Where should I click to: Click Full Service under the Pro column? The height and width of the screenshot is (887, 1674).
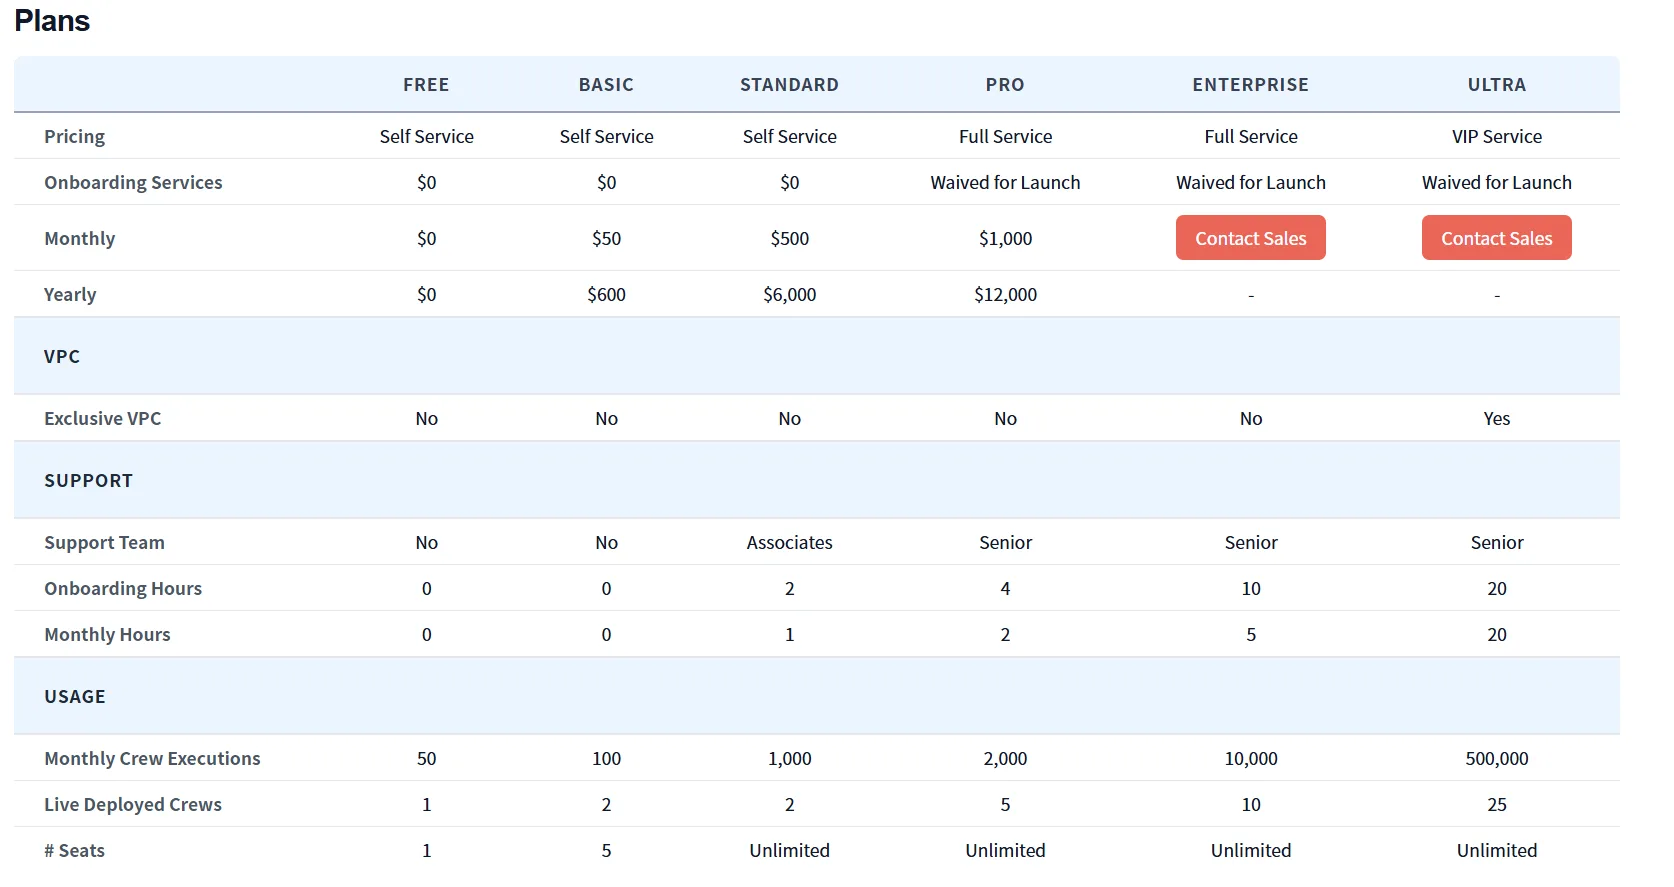click(1005, 137)
